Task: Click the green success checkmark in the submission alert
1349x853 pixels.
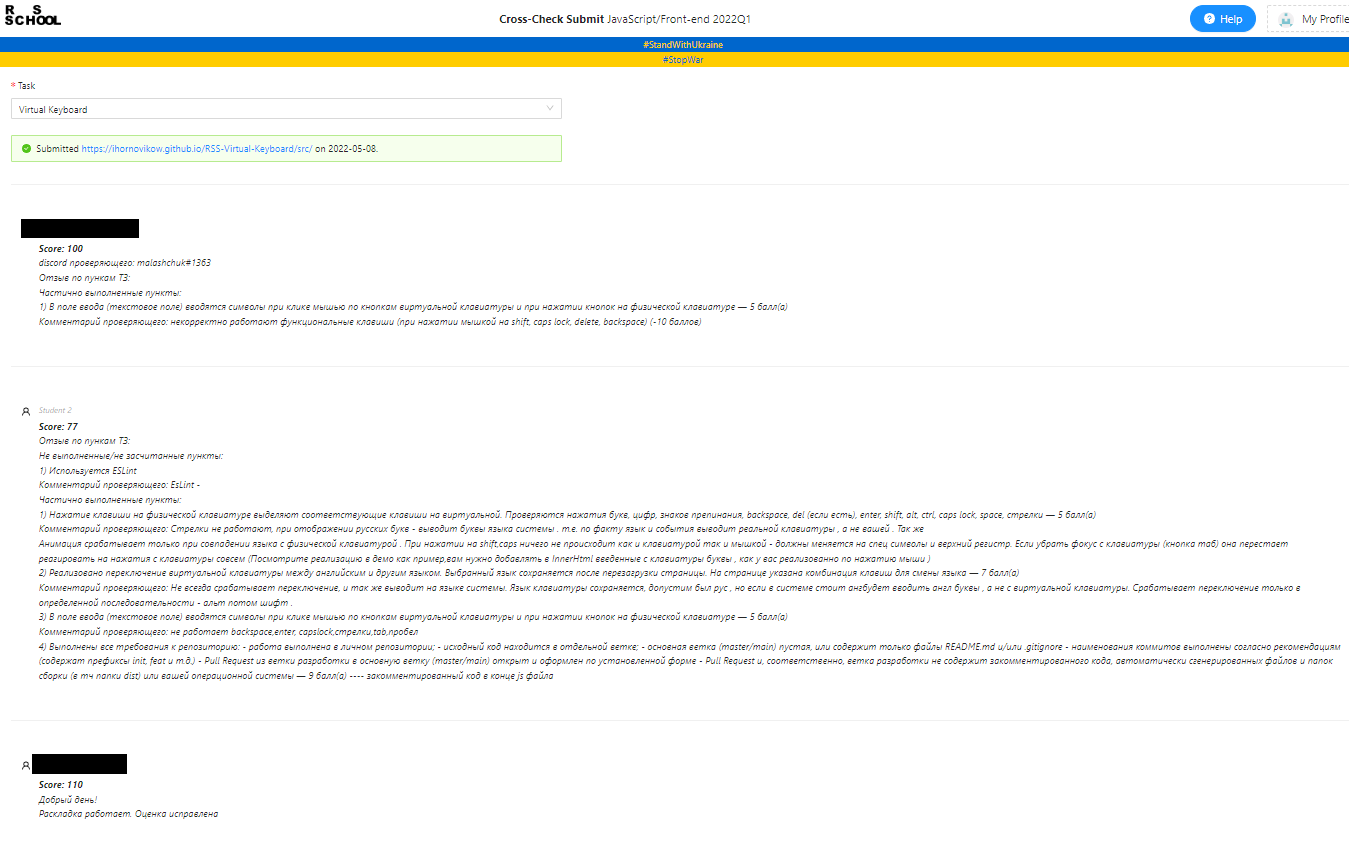Action: [26, 148]
